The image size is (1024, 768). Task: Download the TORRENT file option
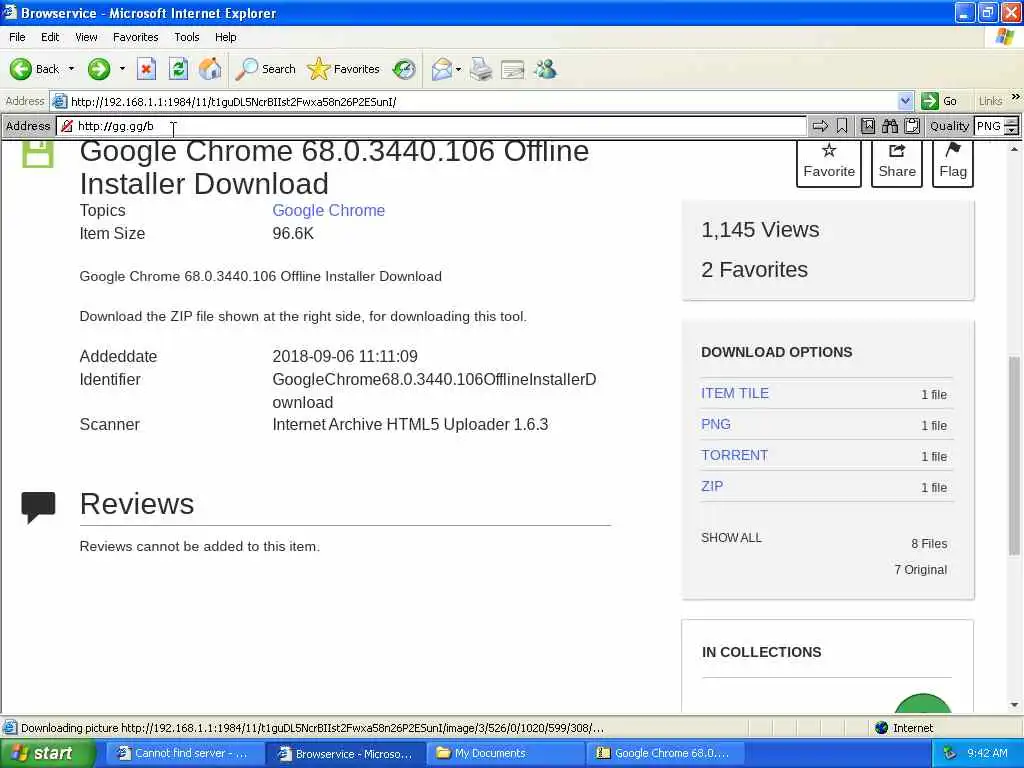click(x=734, y=455)
